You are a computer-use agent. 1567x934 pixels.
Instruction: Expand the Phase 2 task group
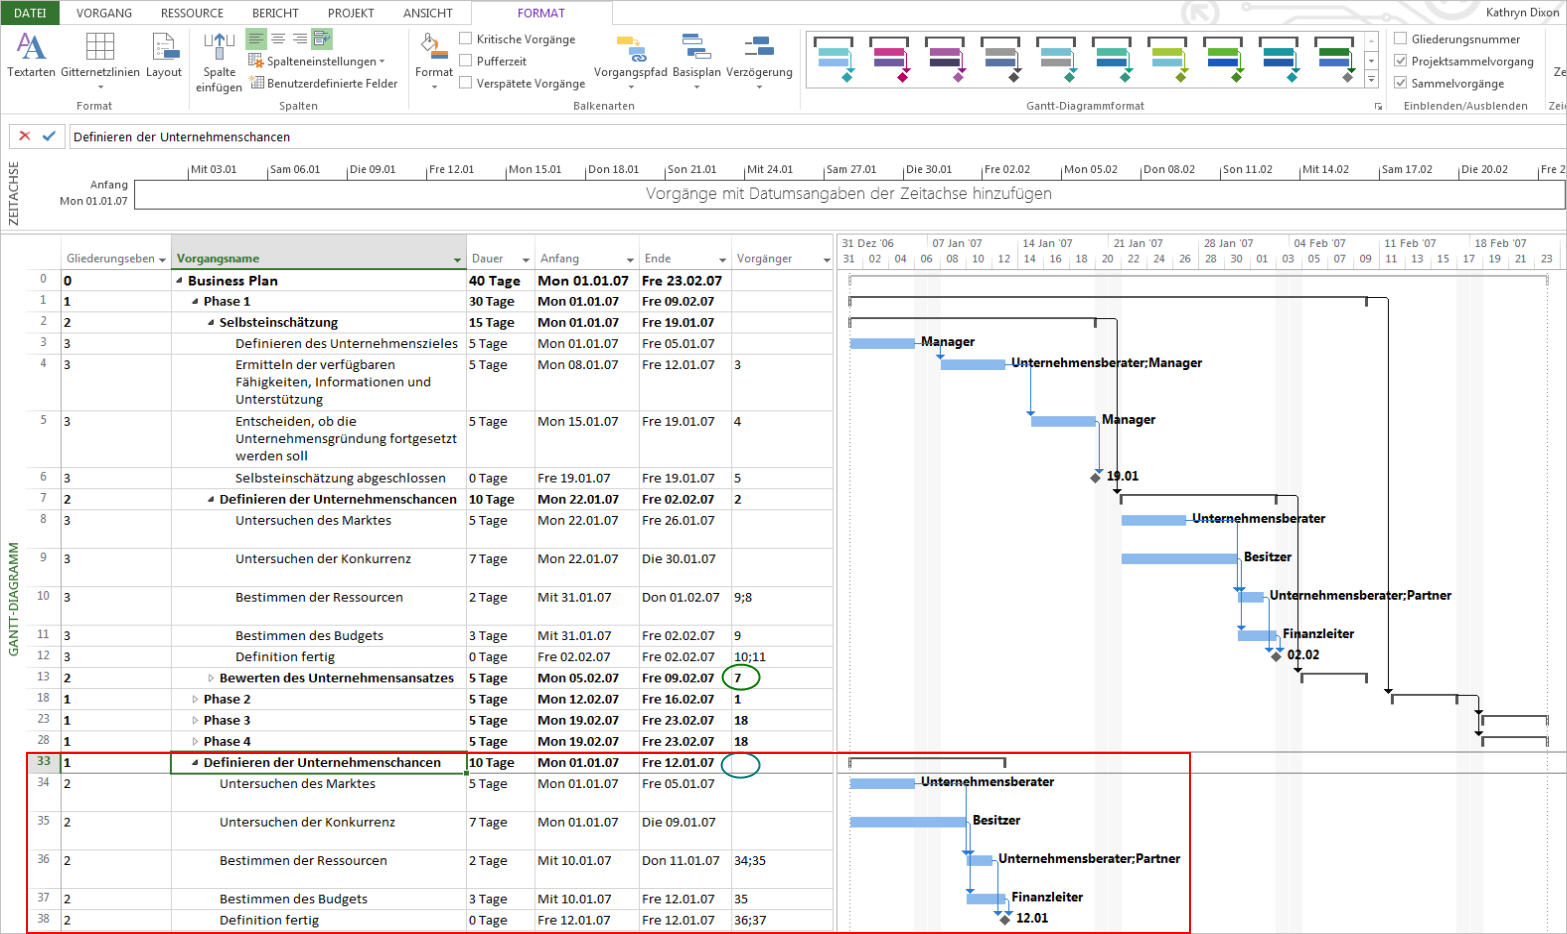tap(196, 699)
